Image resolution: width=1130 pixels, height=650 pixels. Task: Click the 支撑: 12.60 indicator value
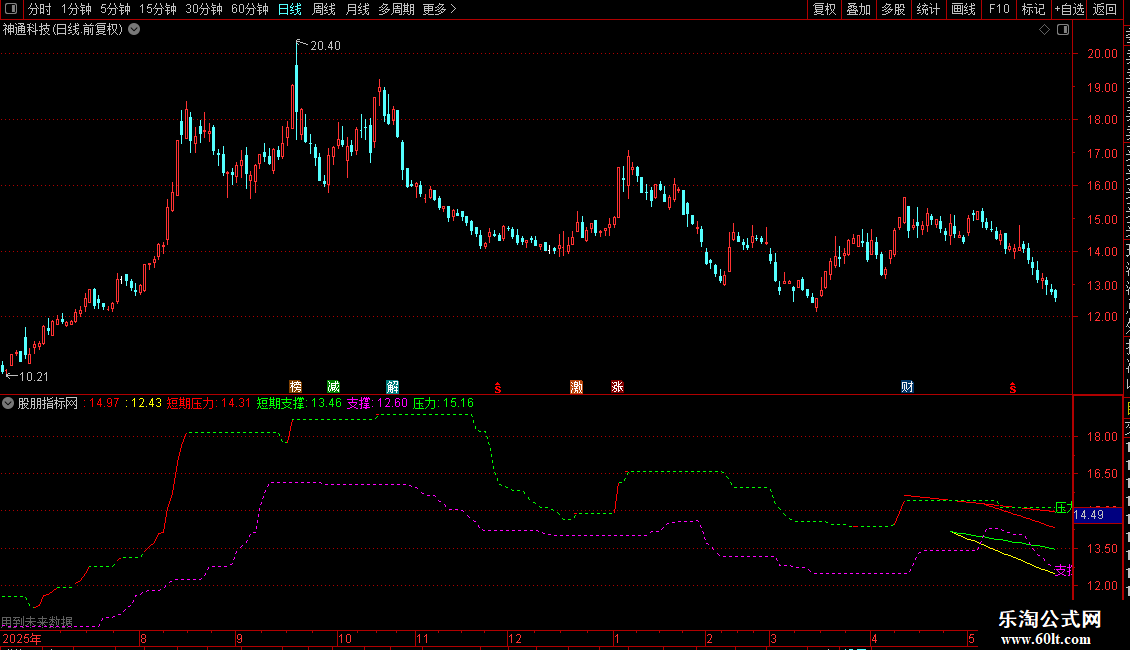click(377, 404)
